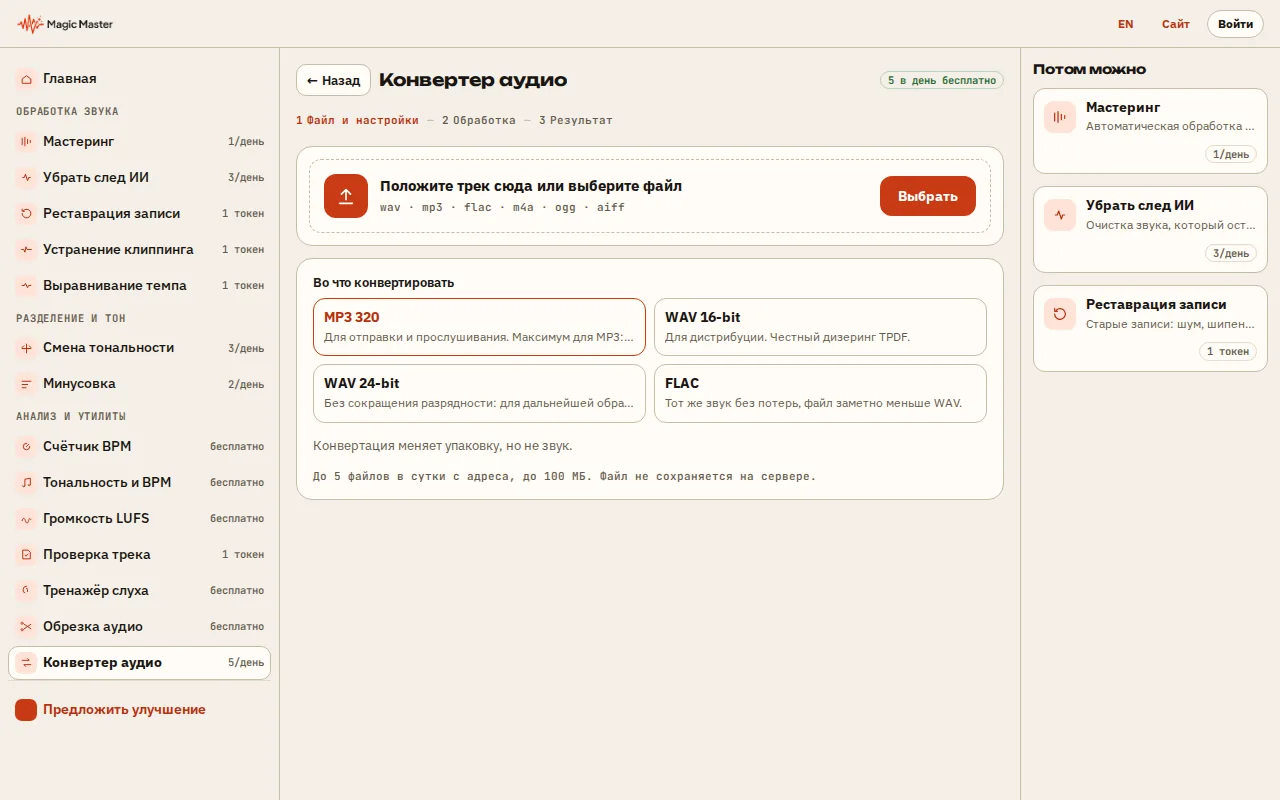Select the Обрезка аудио scissors icon
This screenshot has width=1280, height=800.
coord(26,627)
